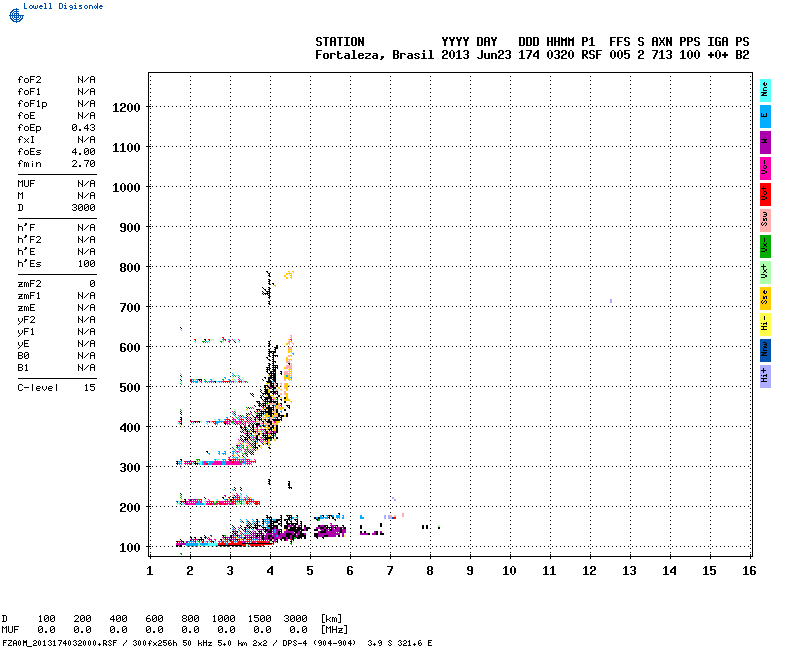Choose the light green Vx+ legend swatch

tap(765, 272)
